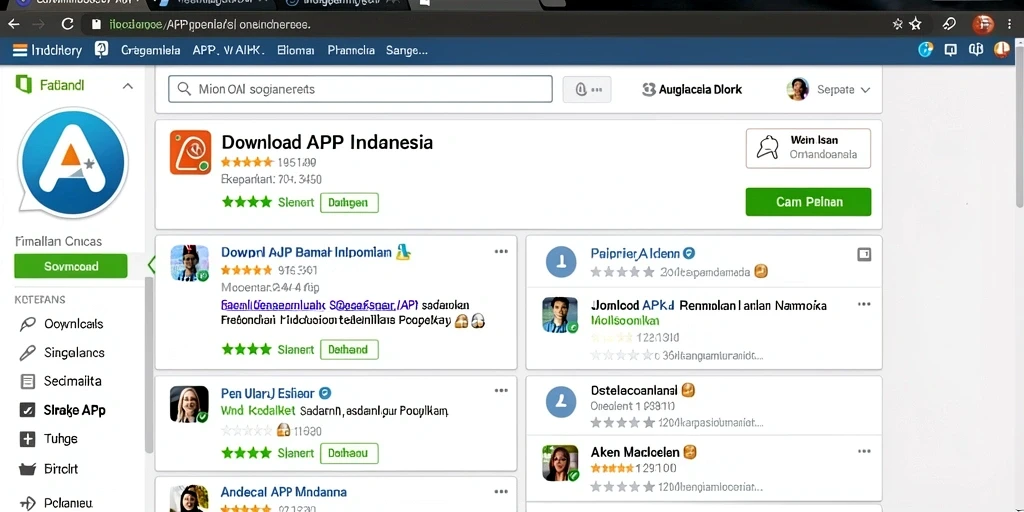Select the Elomai nav item
The width and height of the screenshot is (1024, 512).
[296, 50]
